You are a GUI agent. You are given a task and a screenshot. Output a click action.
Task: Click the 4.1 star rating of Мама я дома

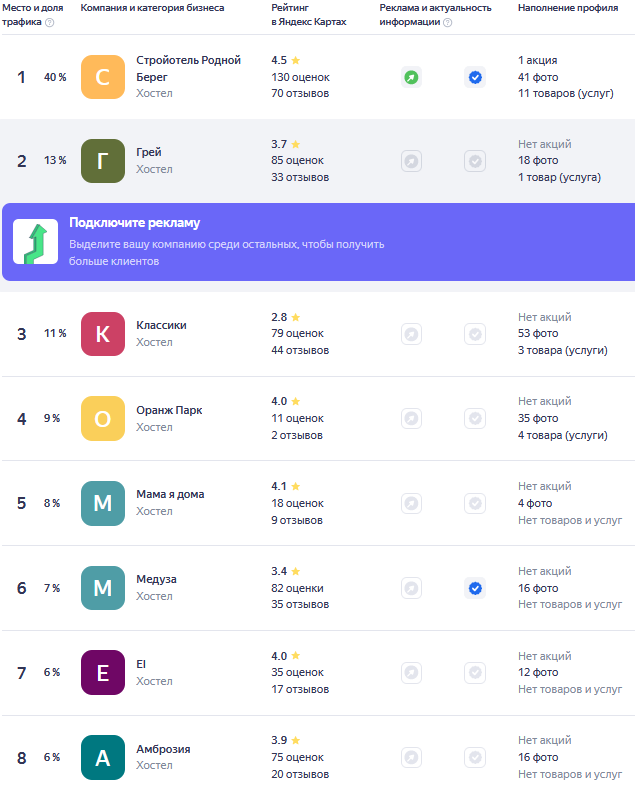tap(286, 486)
